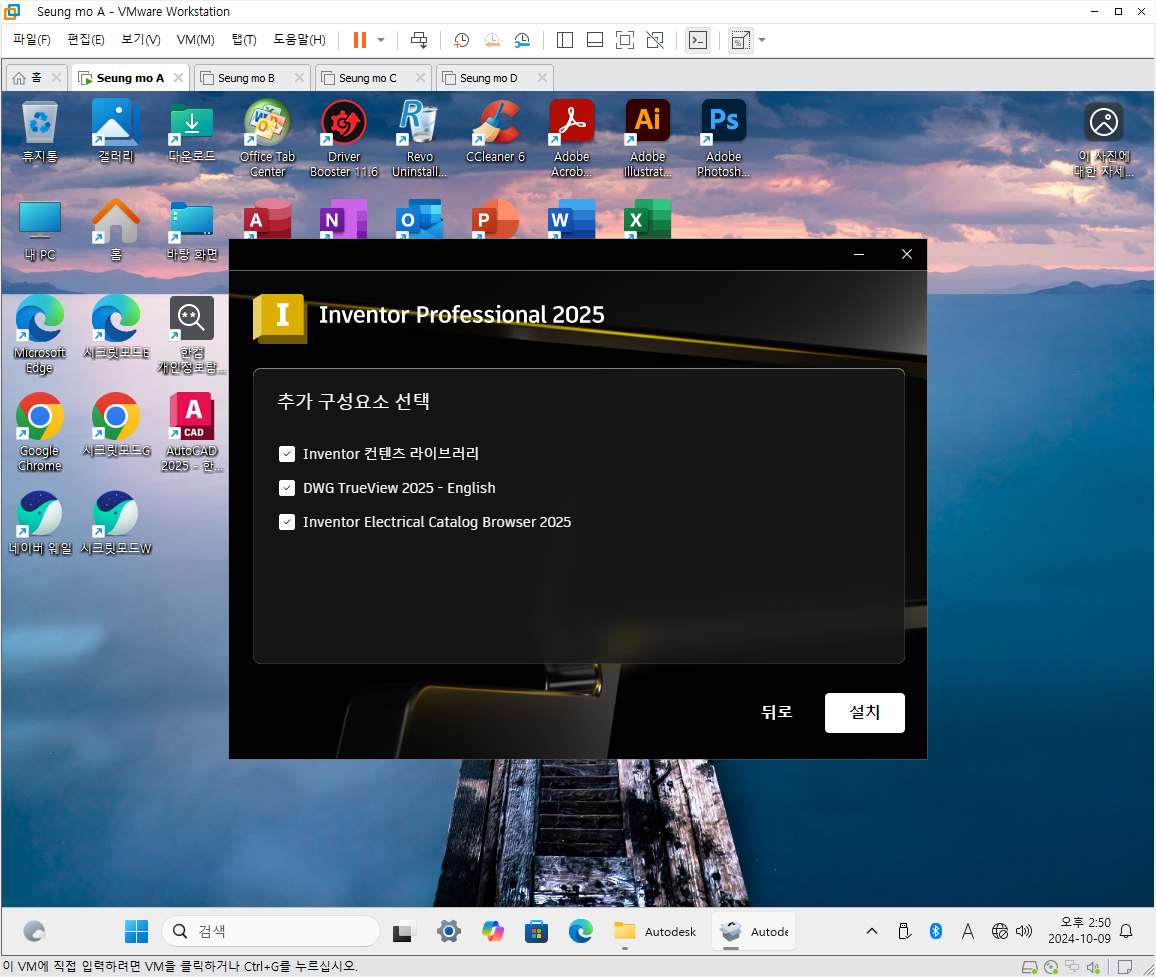Open the notification bell
The height and width of the screenshot is (977, 1156).
point(1126,931)
